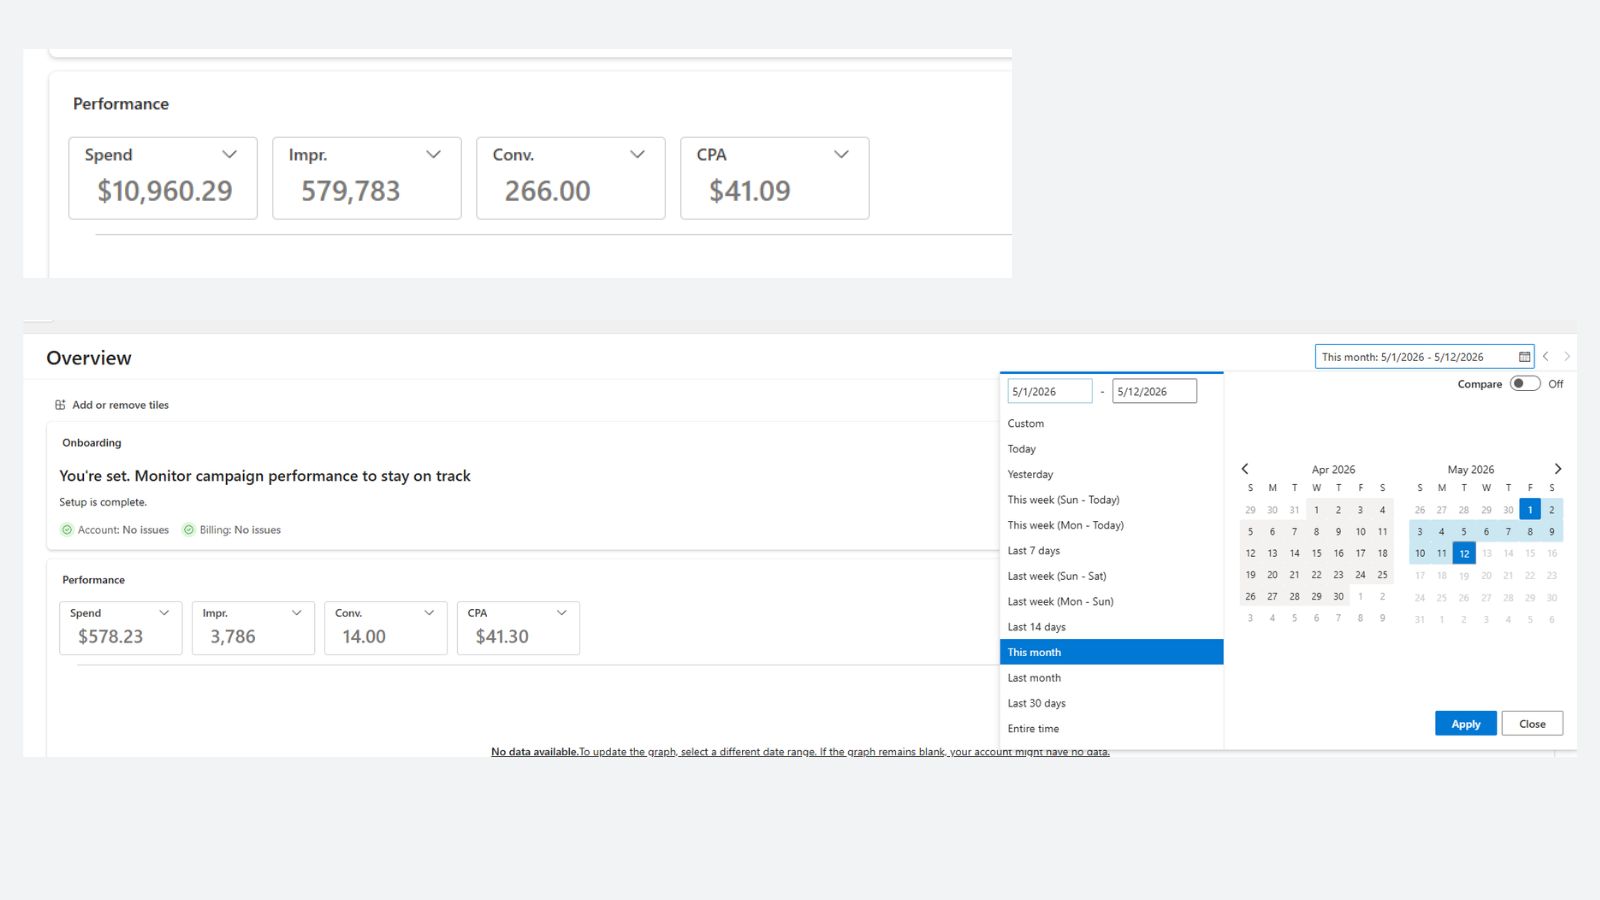Open the calendar icon in date range field

pos(1524,357)
